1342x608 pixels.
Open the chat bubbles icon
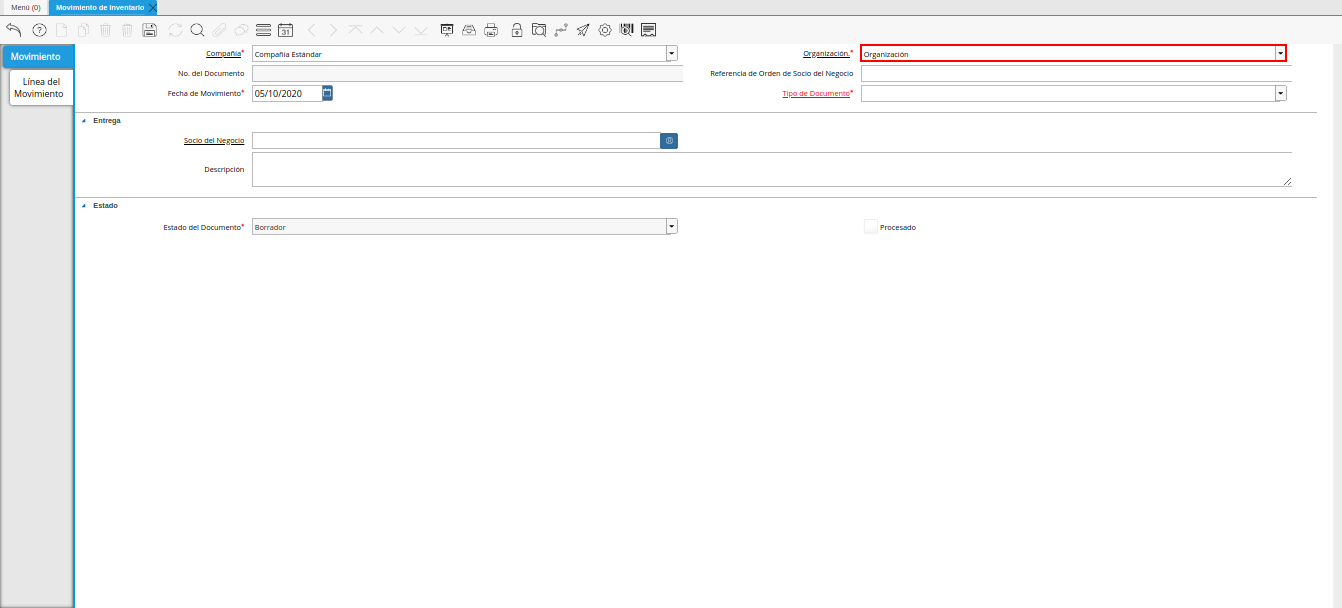tap(241, 30)
